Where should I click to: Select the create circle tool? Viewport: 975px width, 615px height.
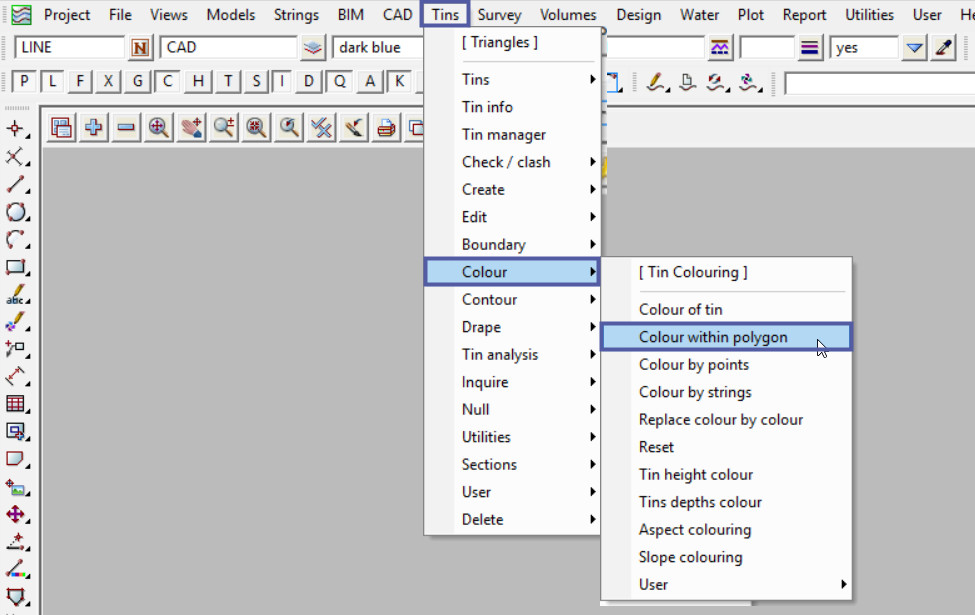[16, 212]
